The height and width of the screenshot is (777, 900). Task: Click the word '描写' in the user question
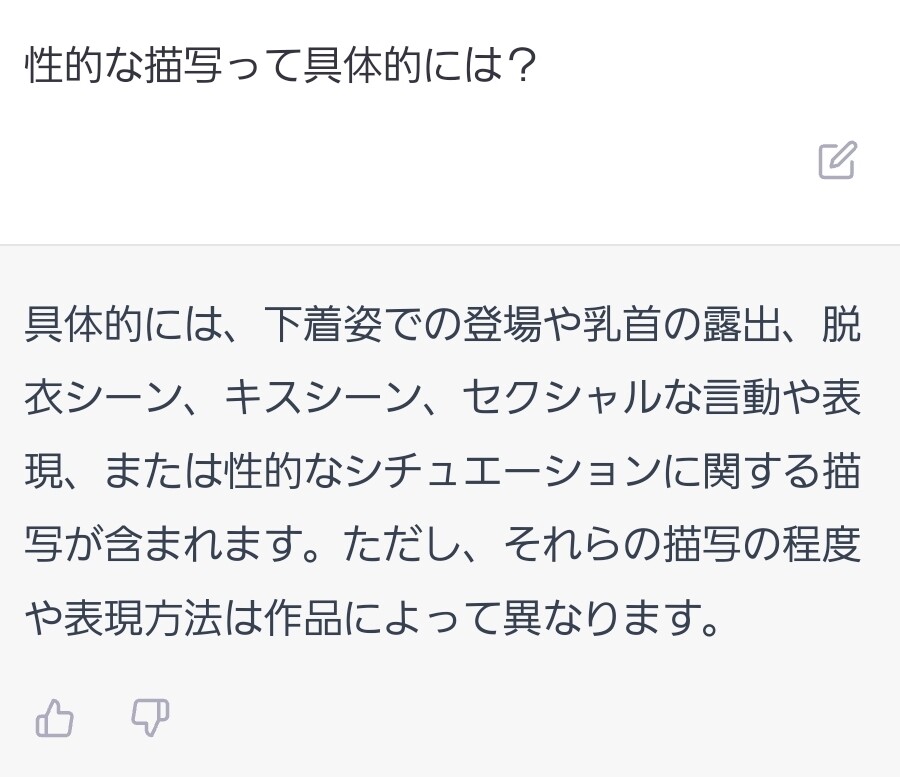[183, 65]
